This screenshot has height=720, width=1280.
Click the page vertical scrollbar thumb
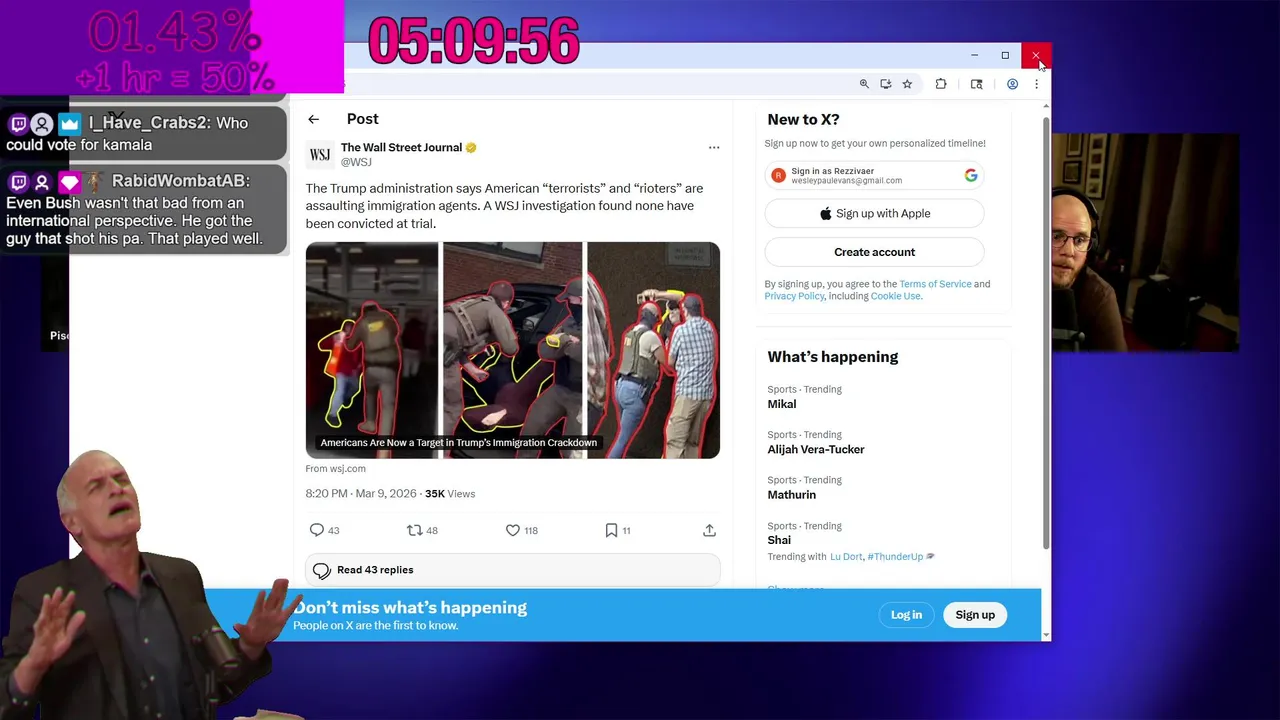pyautogui.click(x=1046, y=333)
